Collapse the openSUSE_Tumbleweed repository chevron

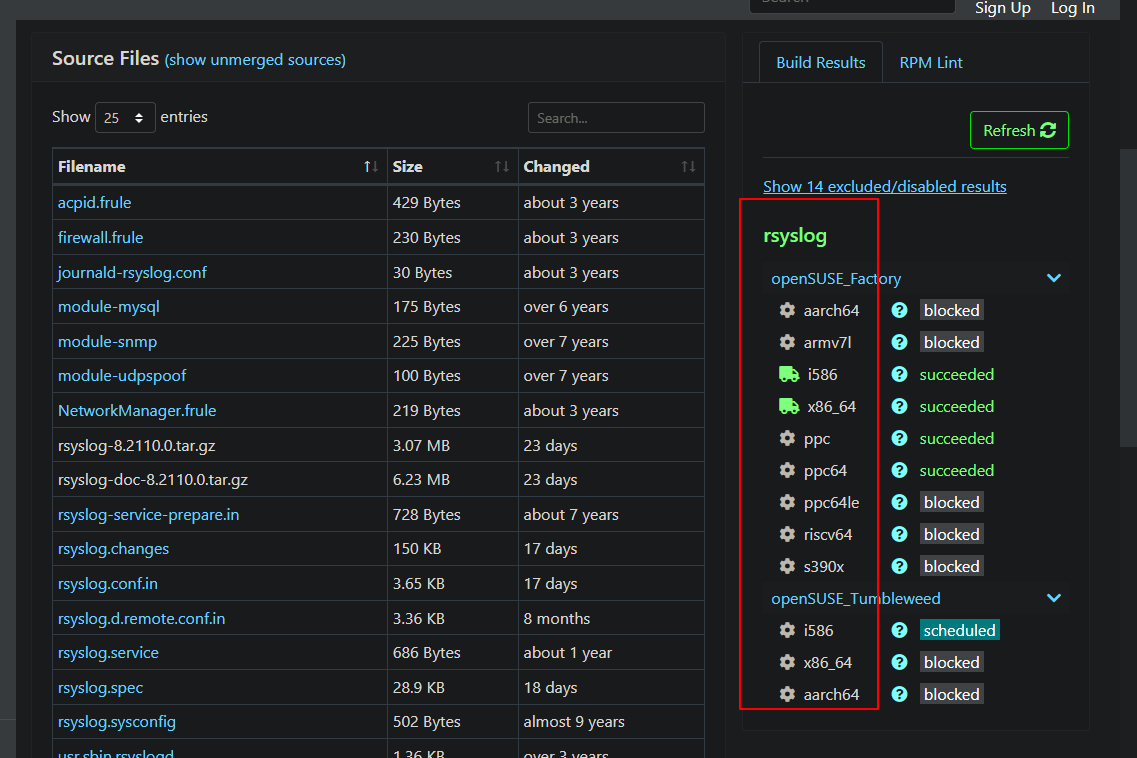(1053, 598)
